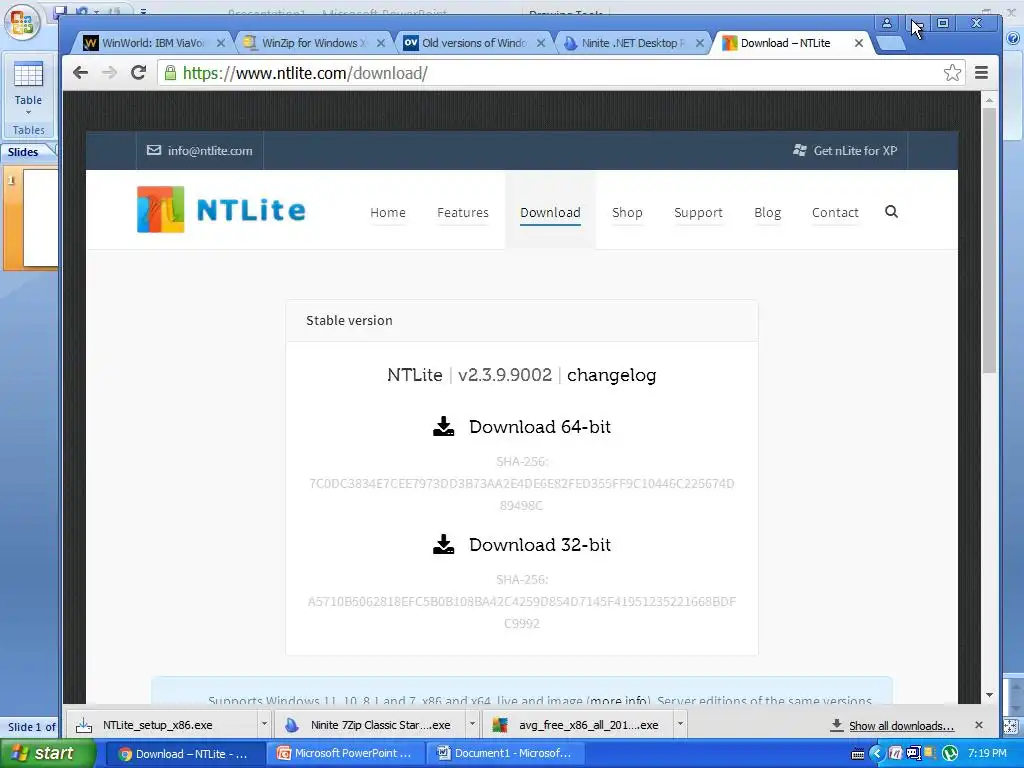Click the Windows flag icon near Get nLite

[799, 150]
